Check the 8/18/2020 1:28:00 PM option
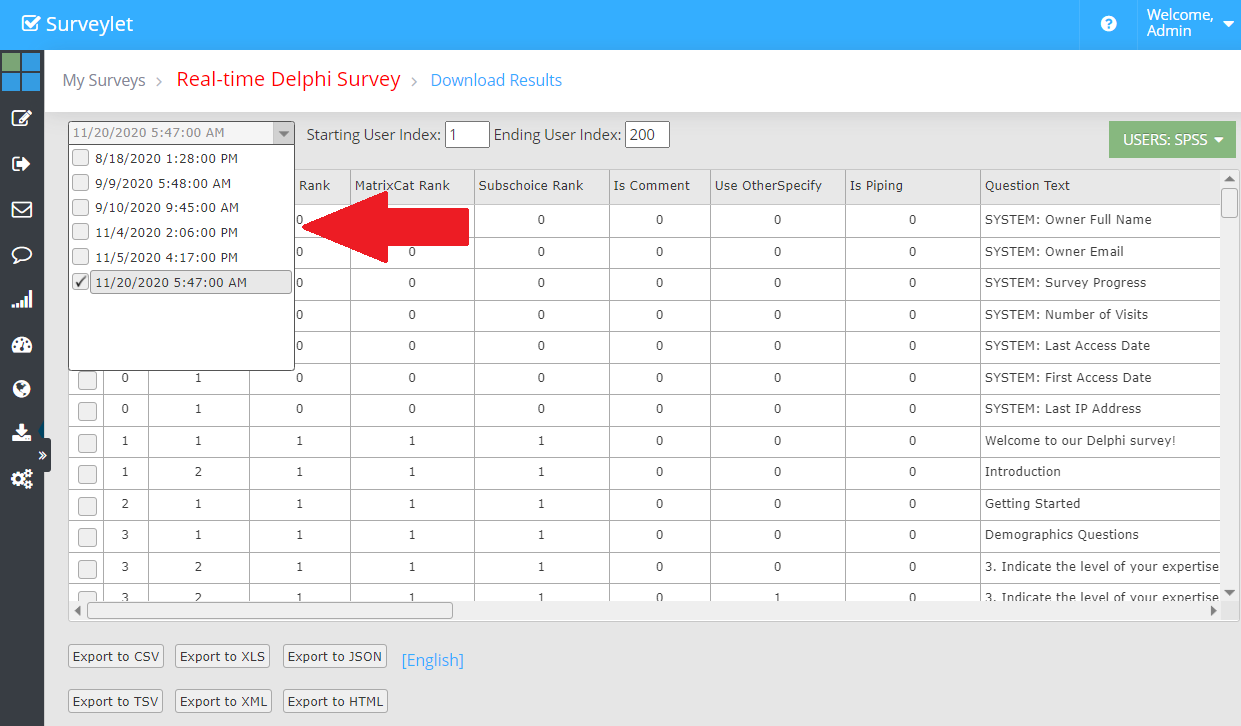1241x726 pixels. click(81, 158)
